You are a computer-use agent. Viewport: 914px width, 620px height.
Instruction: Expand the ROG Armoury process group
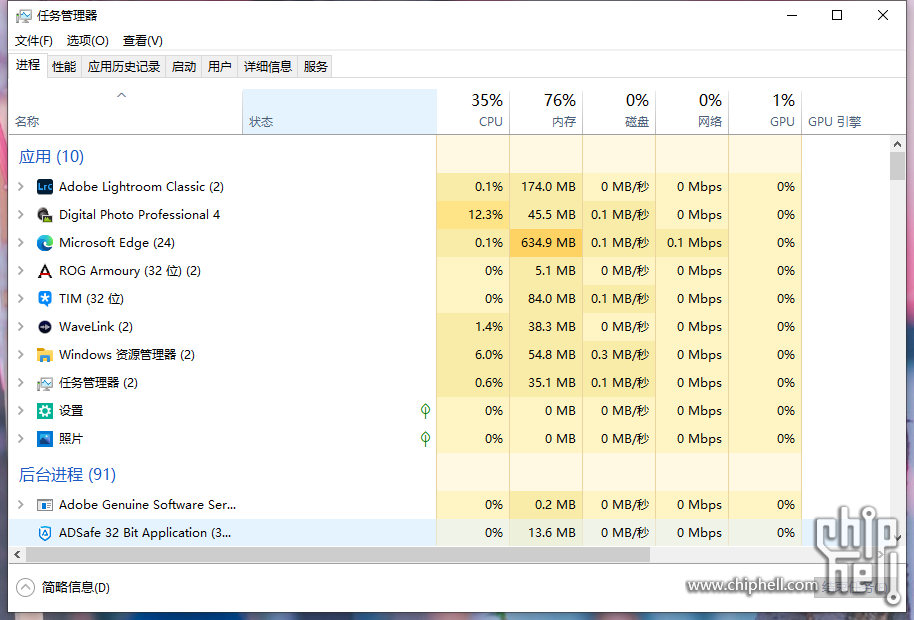[21, 270]
